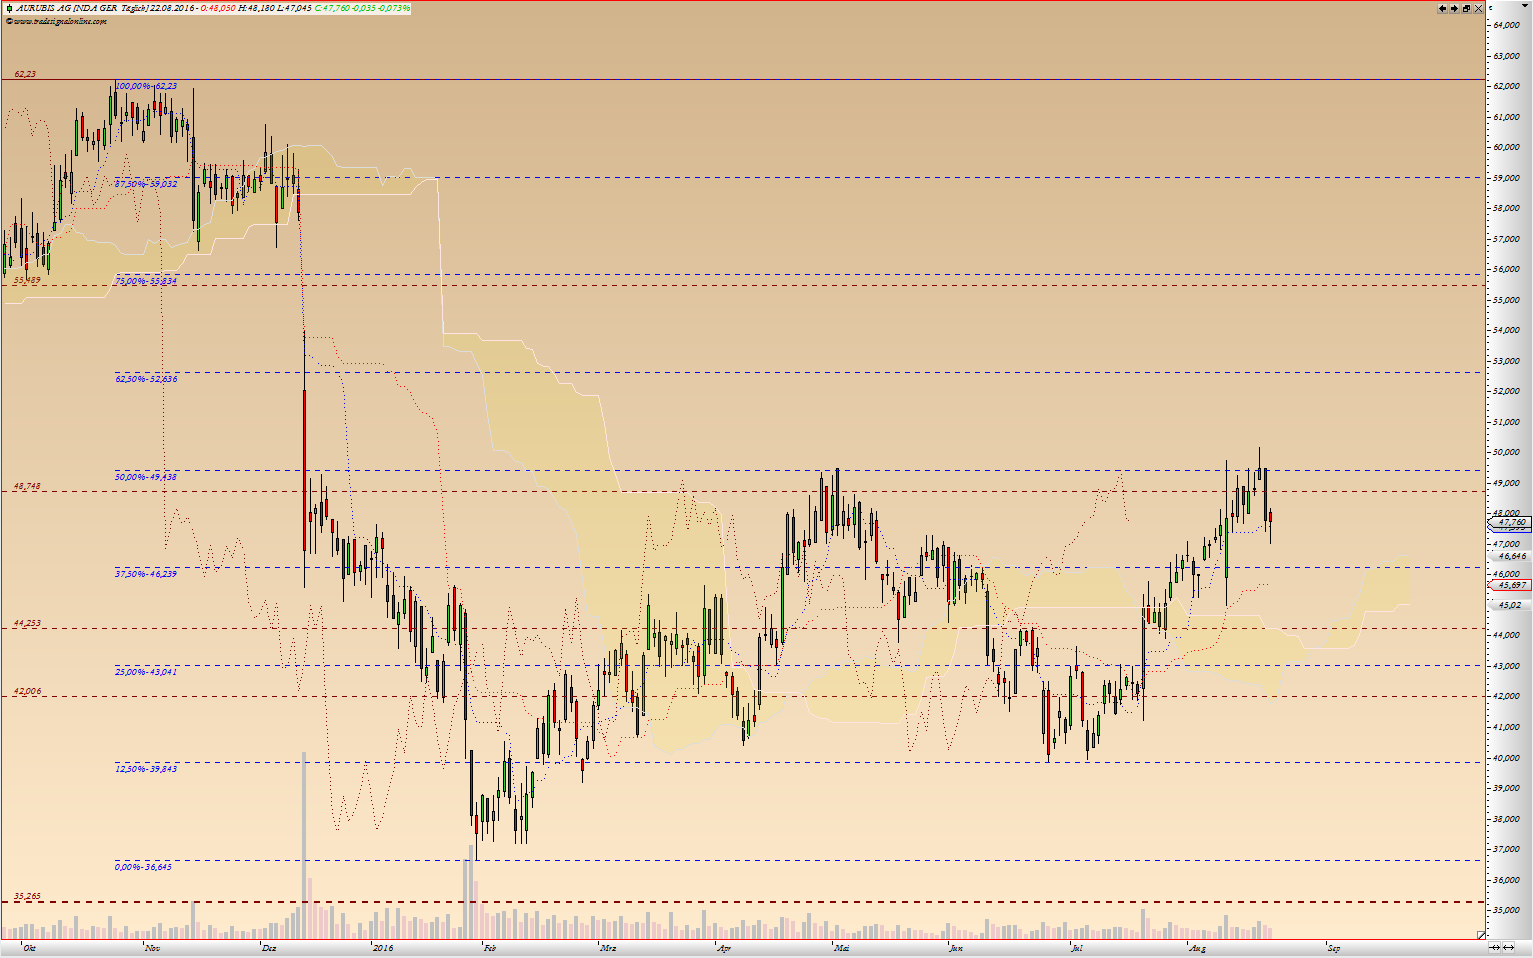Click the candlestick icon beside AURUBIS AG
Viewport: 1533px width, 958px height.
[x=9, y=8]
